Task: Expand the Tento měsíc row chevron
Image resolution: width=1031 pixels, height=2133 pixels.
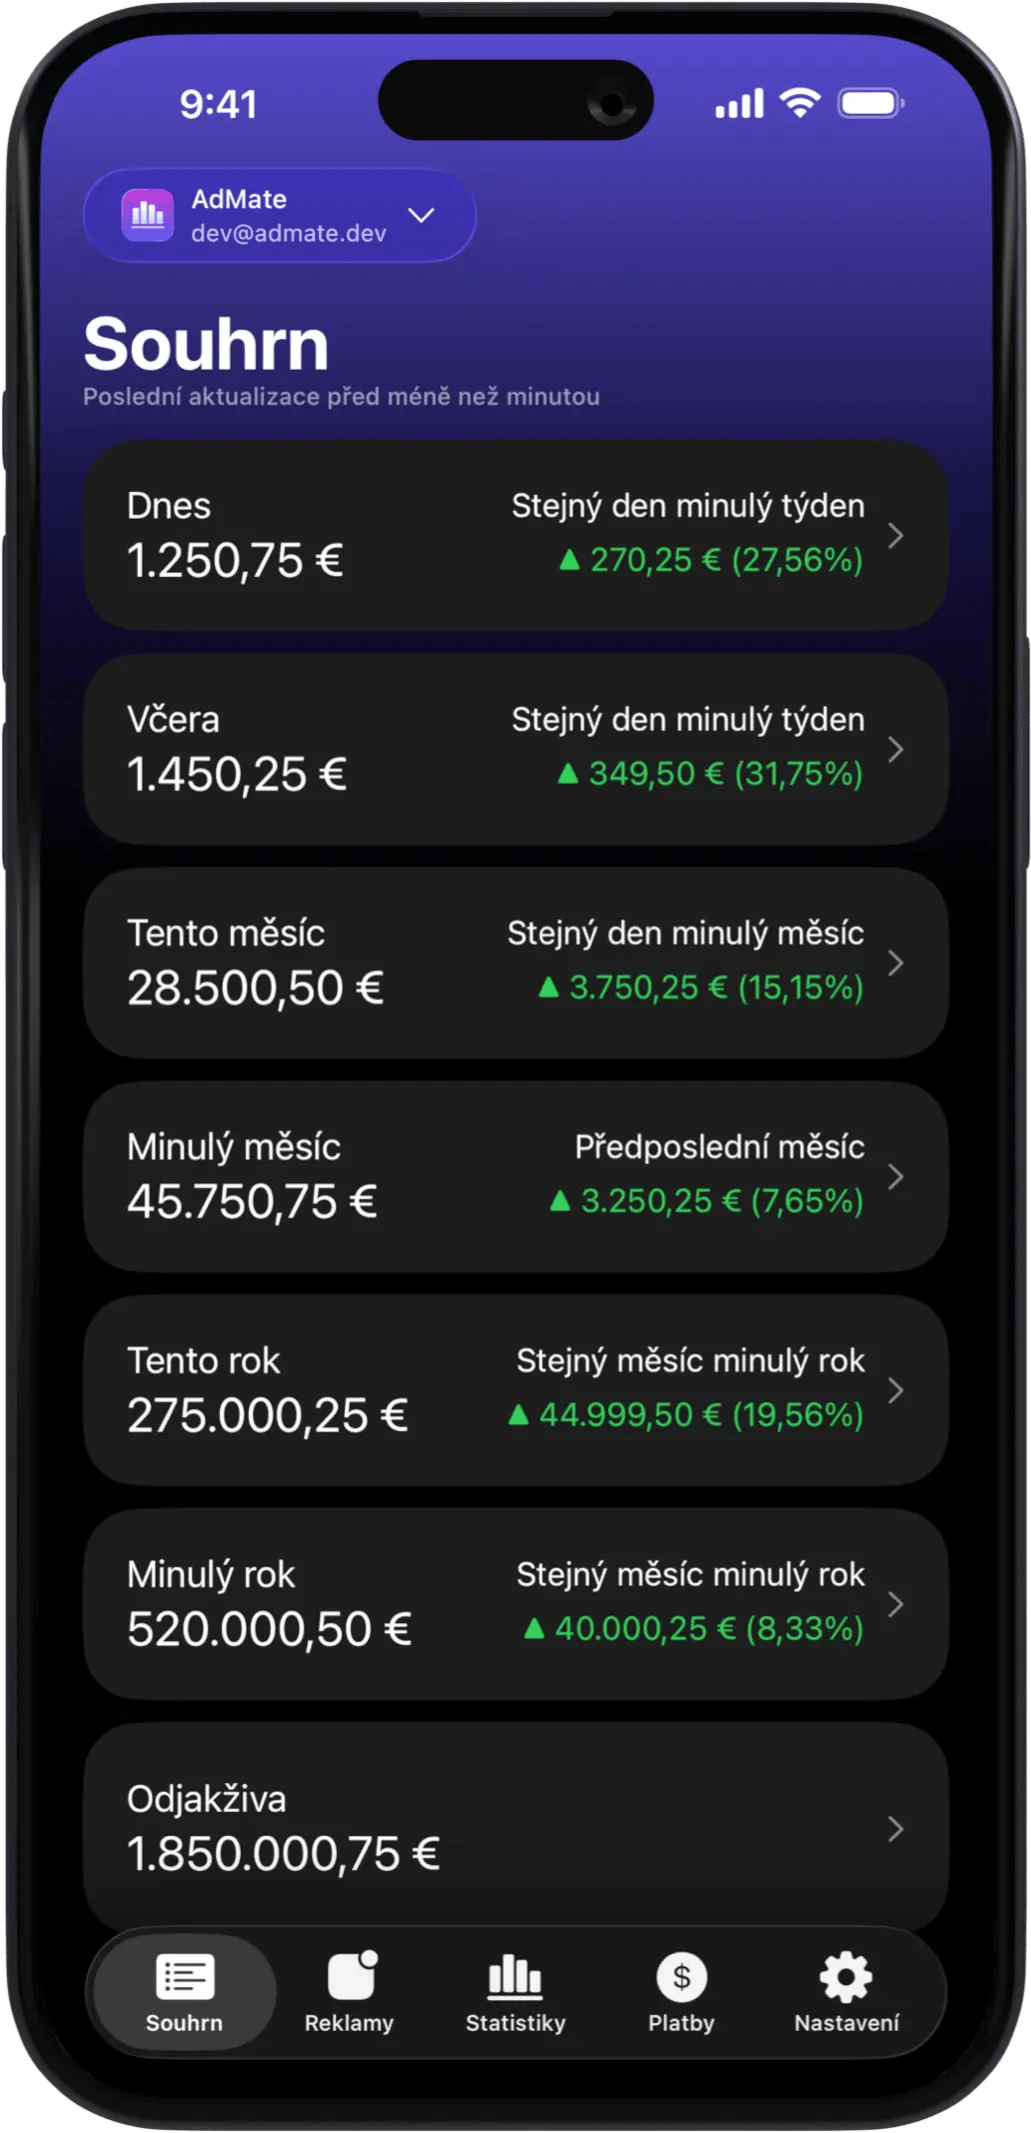Action: click(896, 963)
